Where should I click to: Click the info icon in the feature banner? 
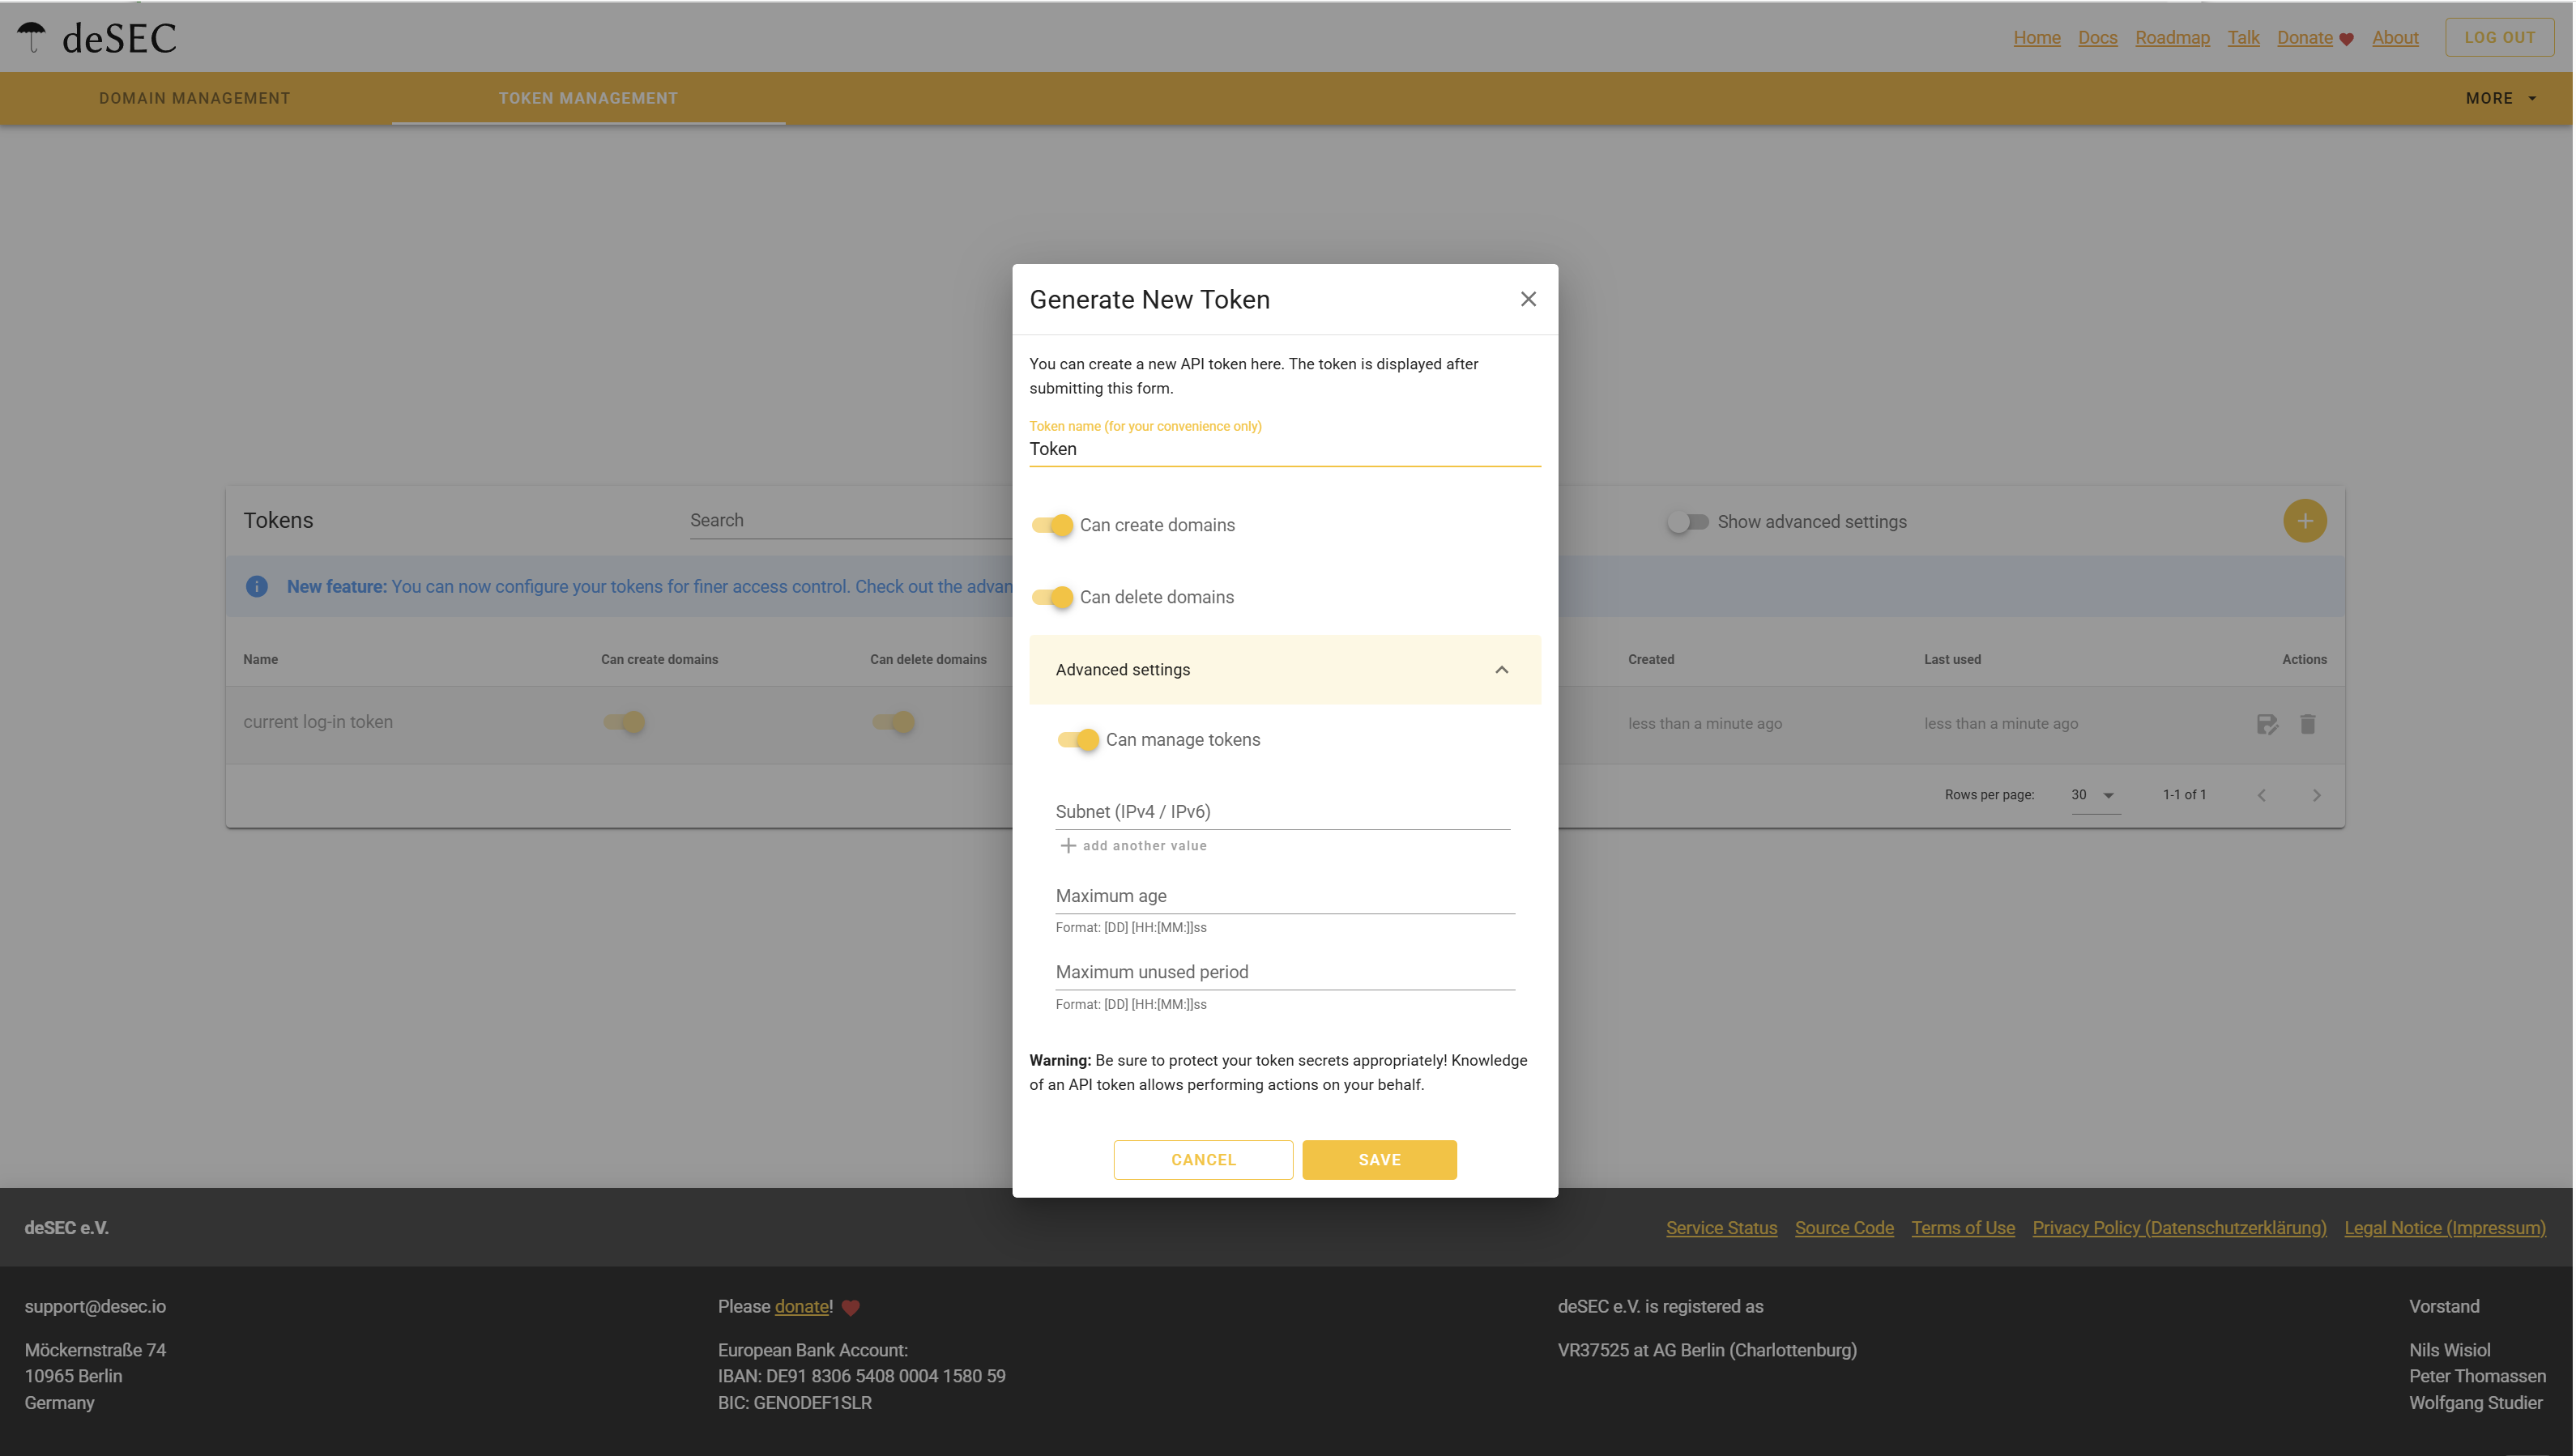coord(257,586)
